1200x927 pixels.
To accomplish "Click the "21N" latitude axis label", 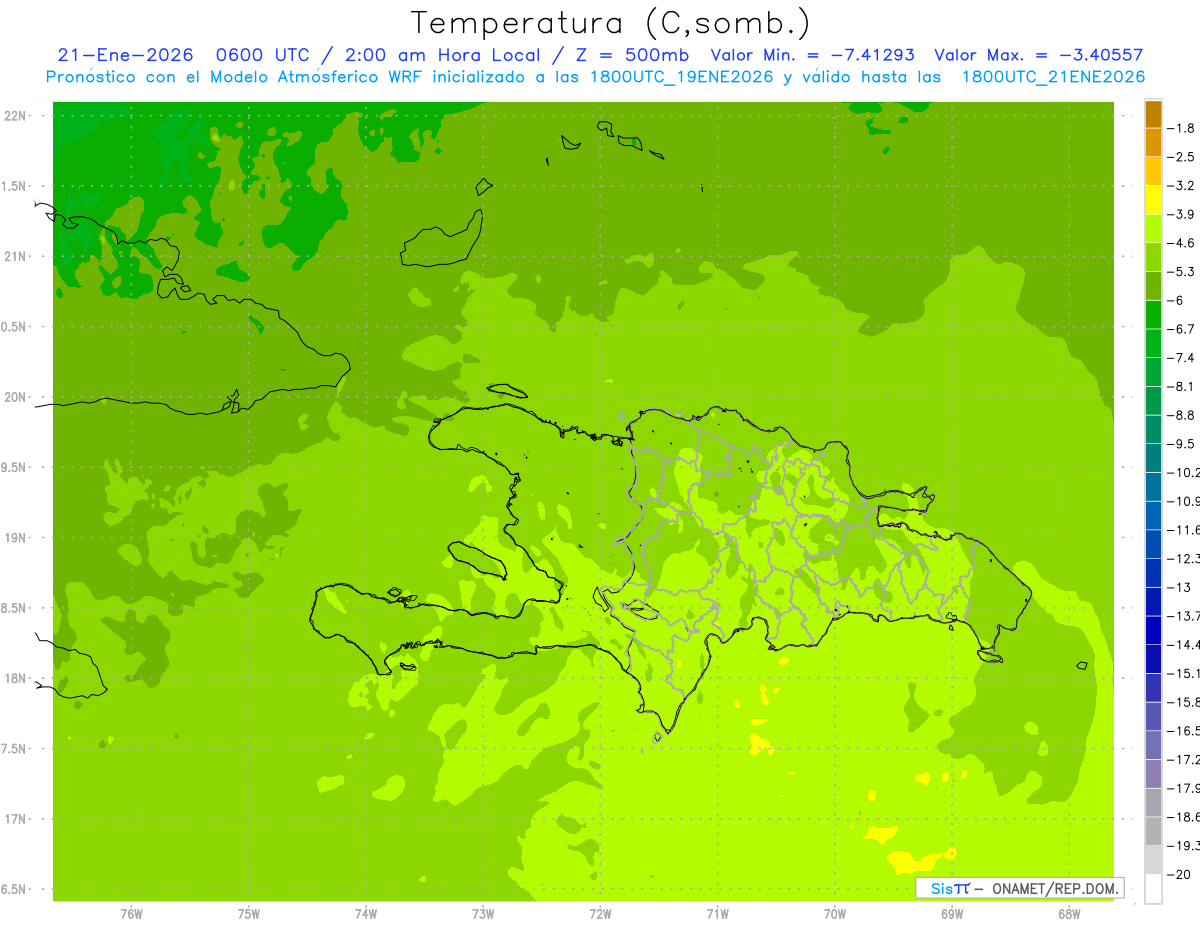I will pos(17,257).
